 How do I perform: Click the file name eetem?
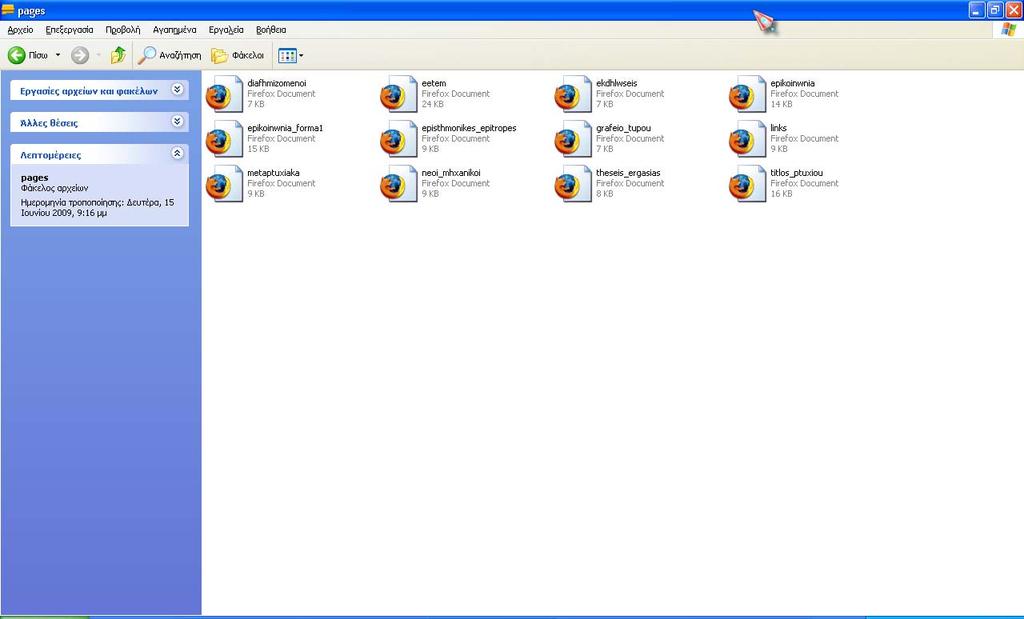click(x=434, y=83)
